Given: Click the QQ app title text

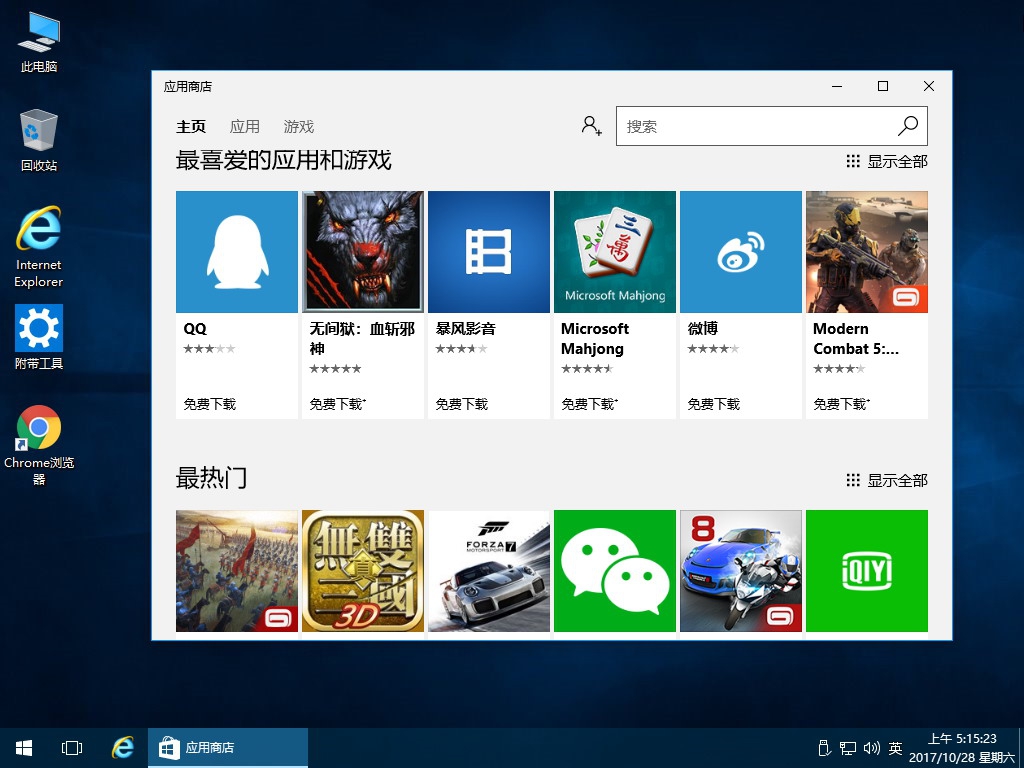Looking at the screenshot, I should coord(195,329).
